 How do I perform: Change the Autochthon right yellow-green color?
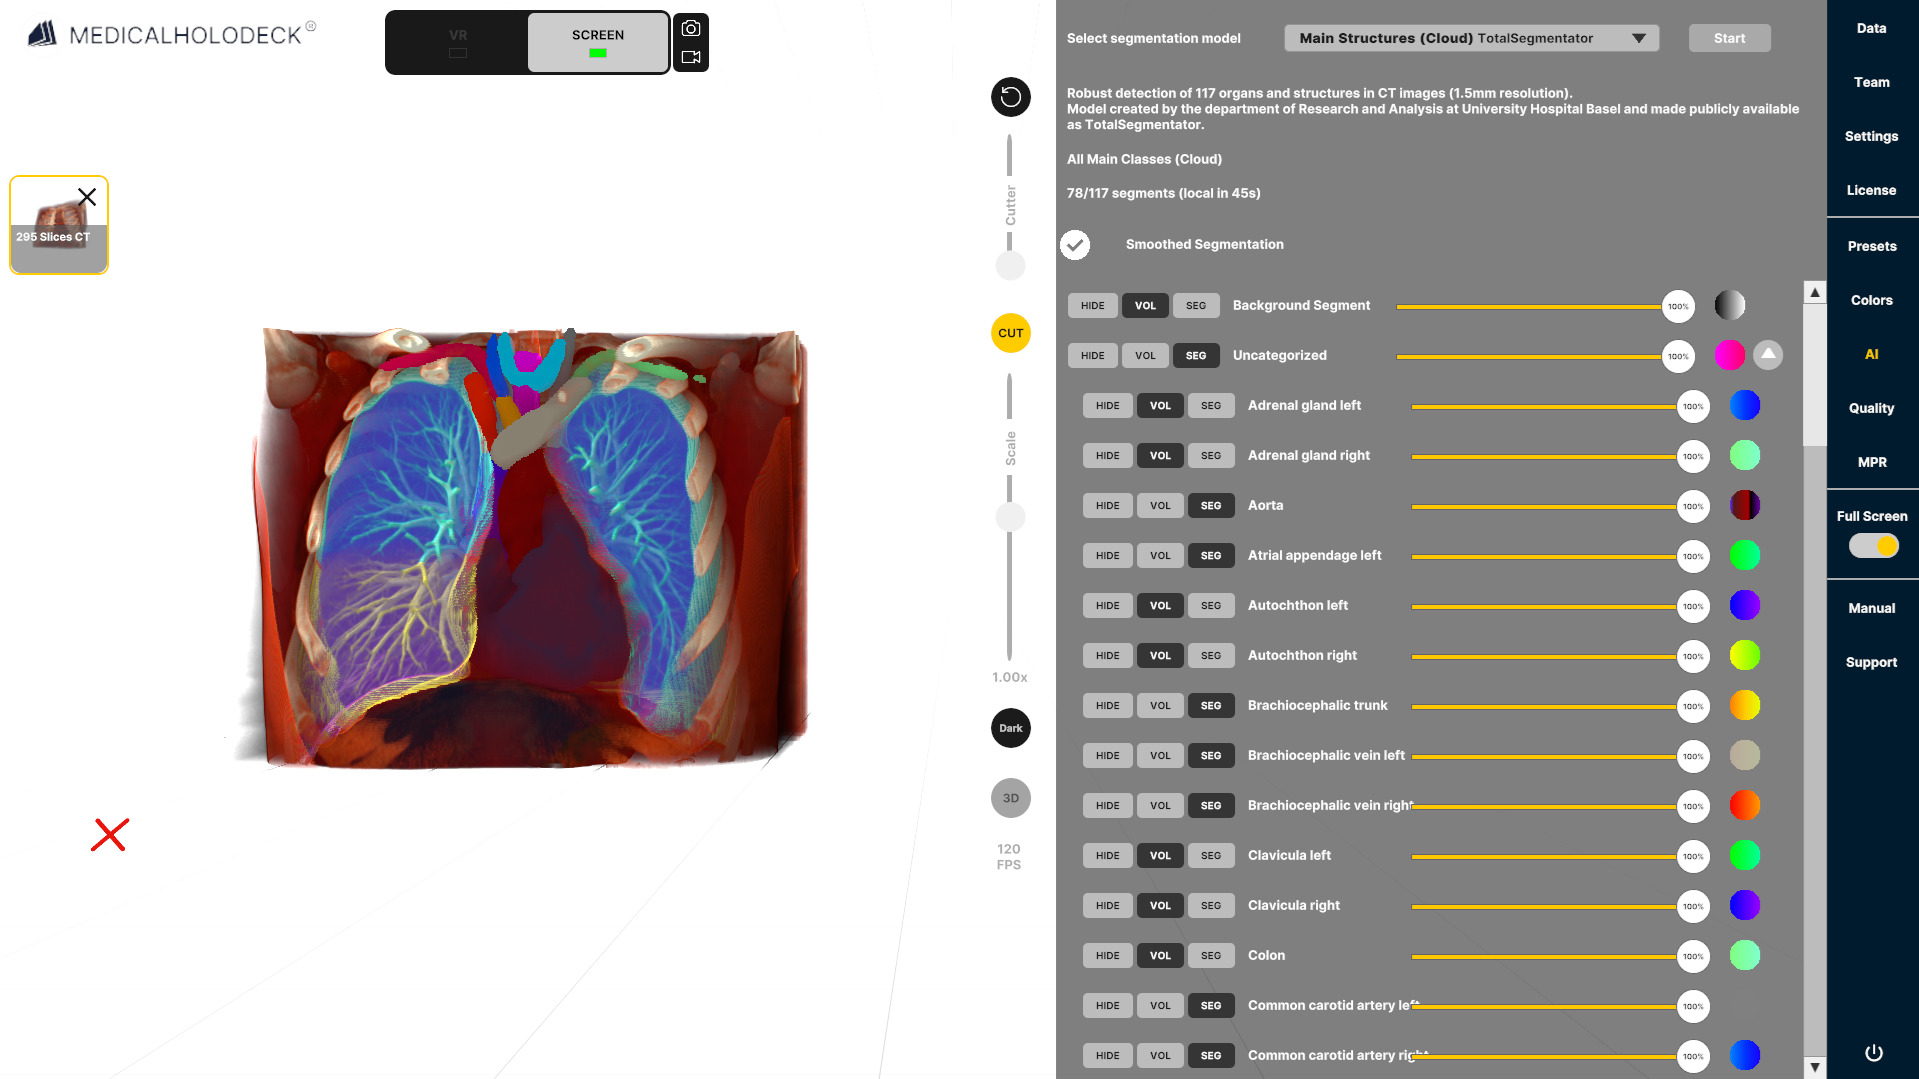point(1745,655)
